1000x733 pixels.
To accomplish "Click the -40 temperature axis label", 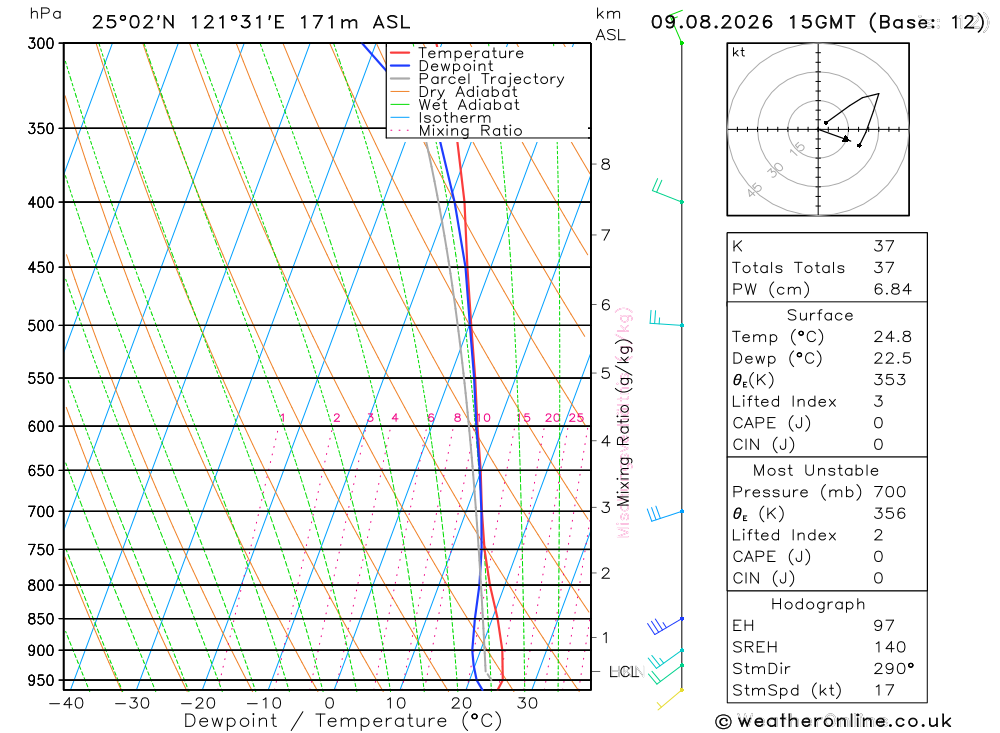I will (66, 704).
